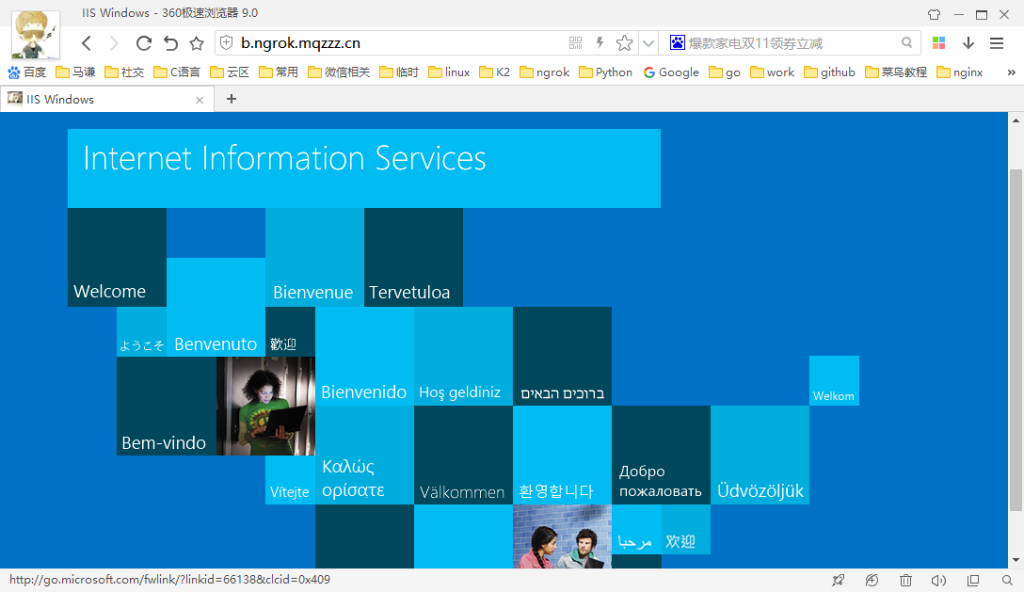Open the 微信相关 bookmark folder
Viewport: 1024px width, 592px height.
pyautogui.click(x=339, y=72)
